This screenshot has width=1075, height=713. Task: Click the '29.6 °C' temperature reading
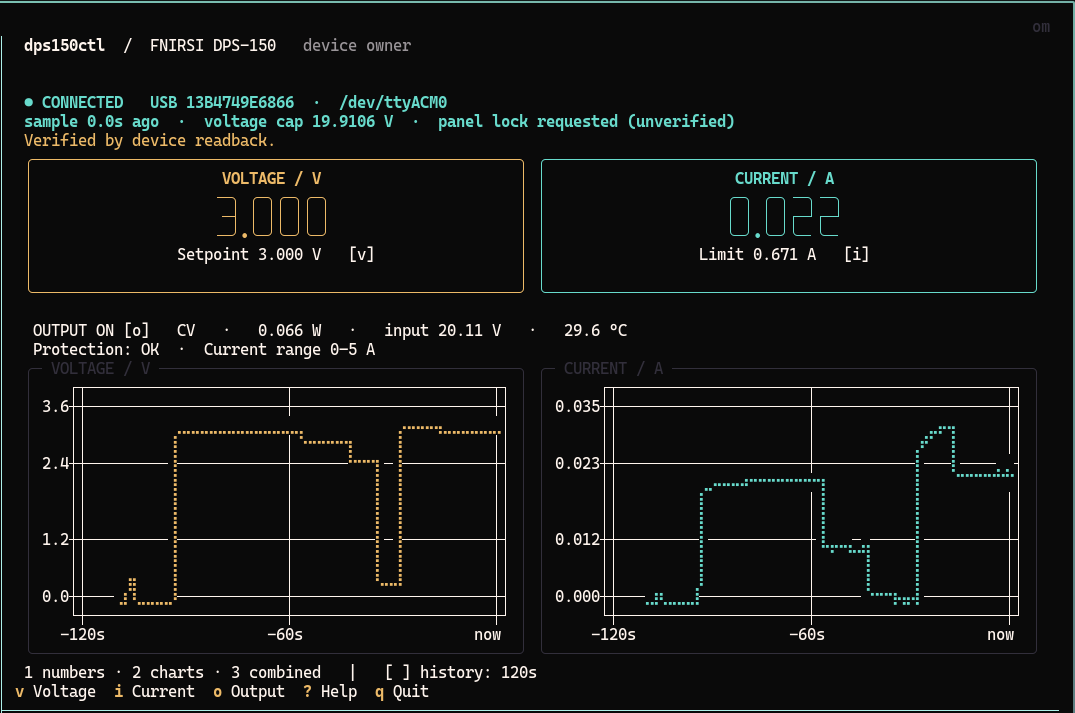pyautogui.click(x=595, y=330)
